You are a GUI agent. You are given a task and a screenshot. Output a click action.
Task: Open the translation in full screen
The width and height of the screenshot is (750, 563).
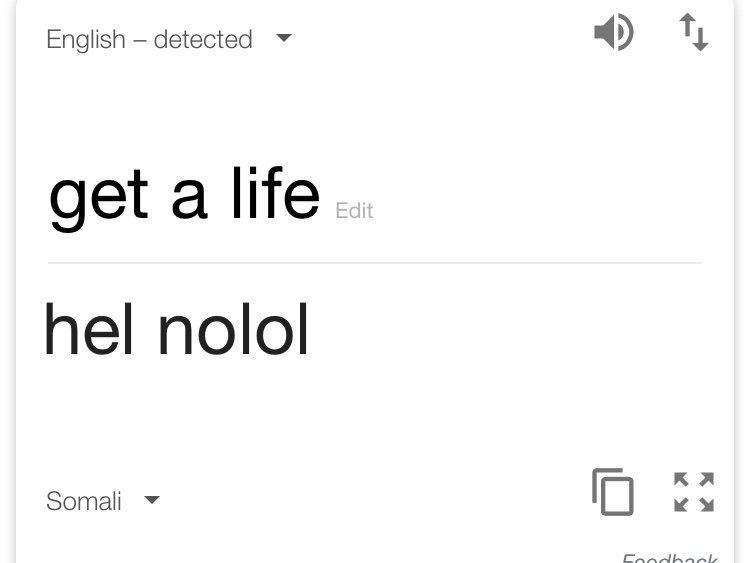(x=694, y=492)
